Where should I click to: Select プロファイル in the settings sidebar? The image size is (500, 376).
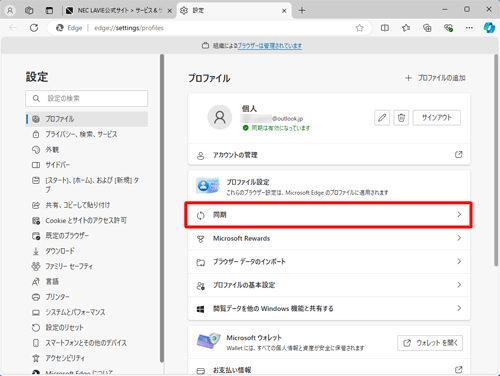pyautogui.click(x=87, y=119)
